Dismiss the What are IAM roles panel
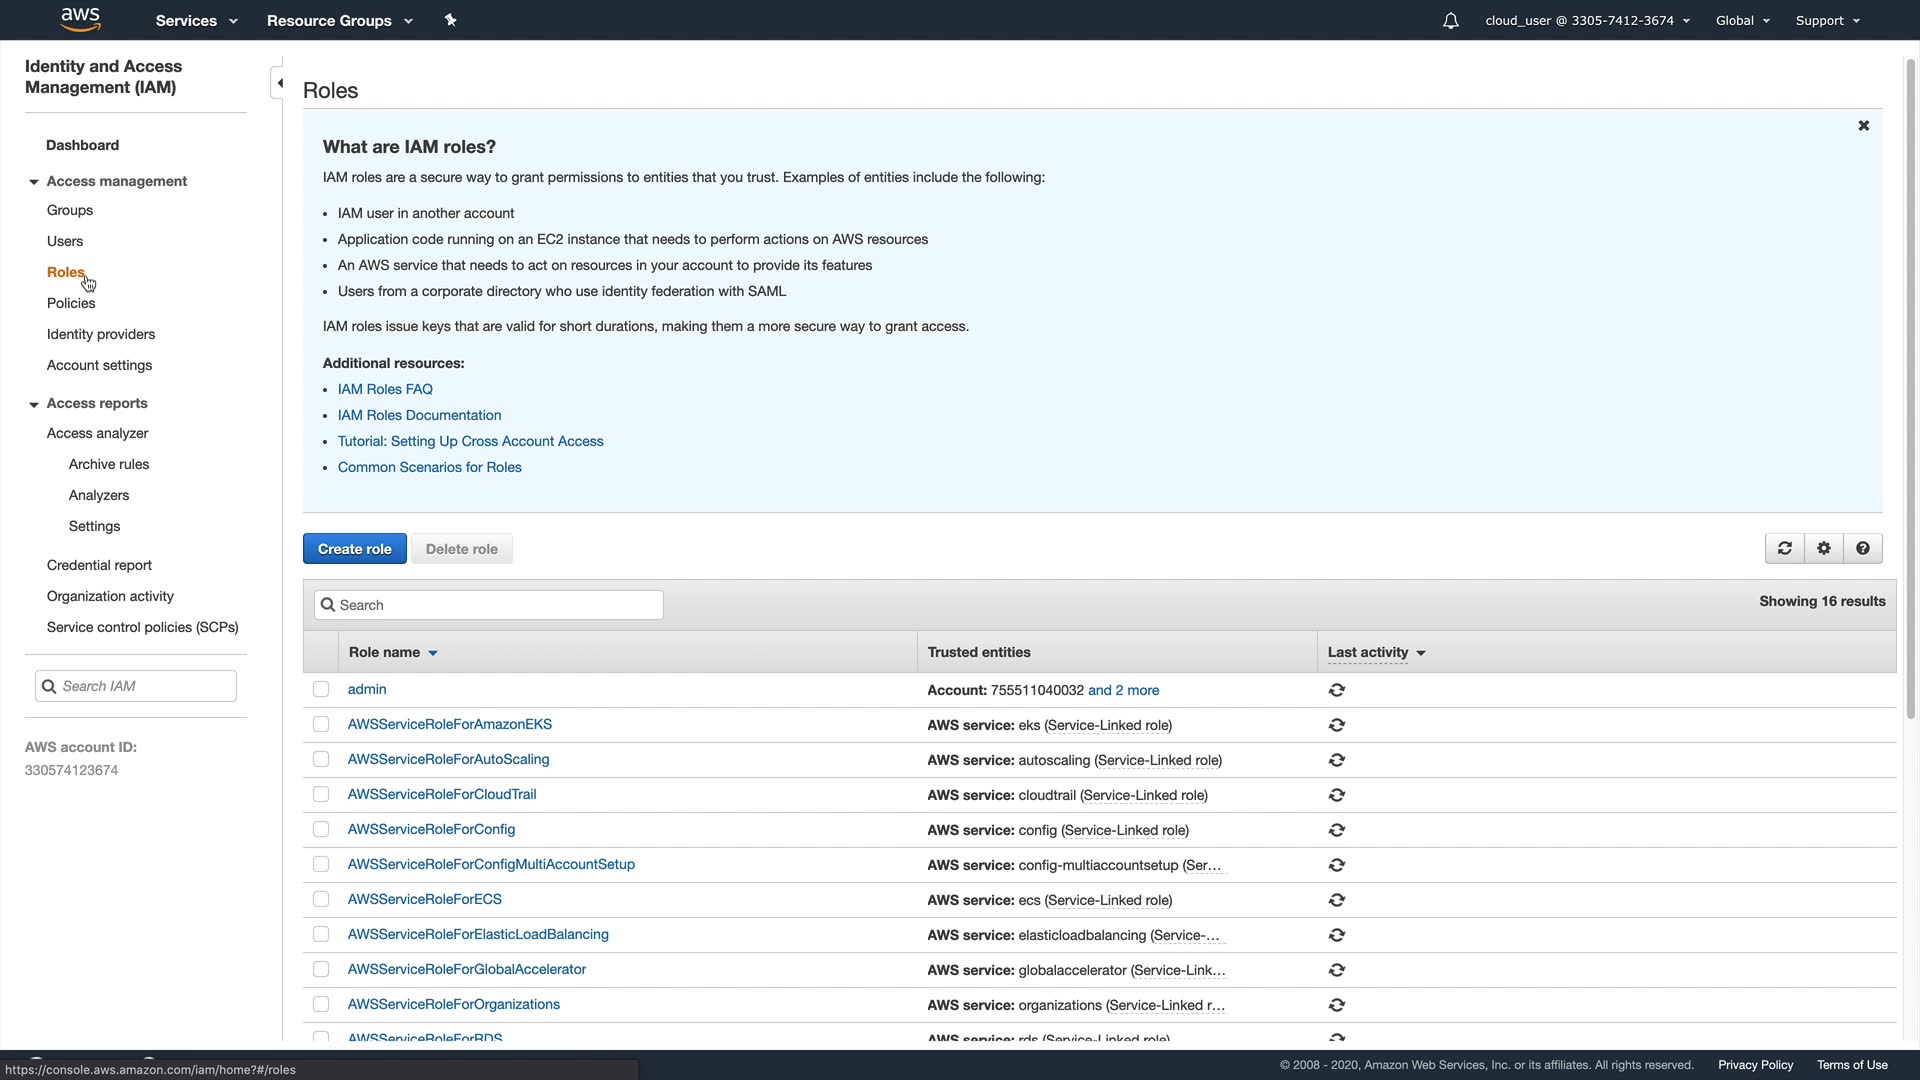Image resolution: width=1920 pixels, height=1080 pixels. tap(1863, 126)
